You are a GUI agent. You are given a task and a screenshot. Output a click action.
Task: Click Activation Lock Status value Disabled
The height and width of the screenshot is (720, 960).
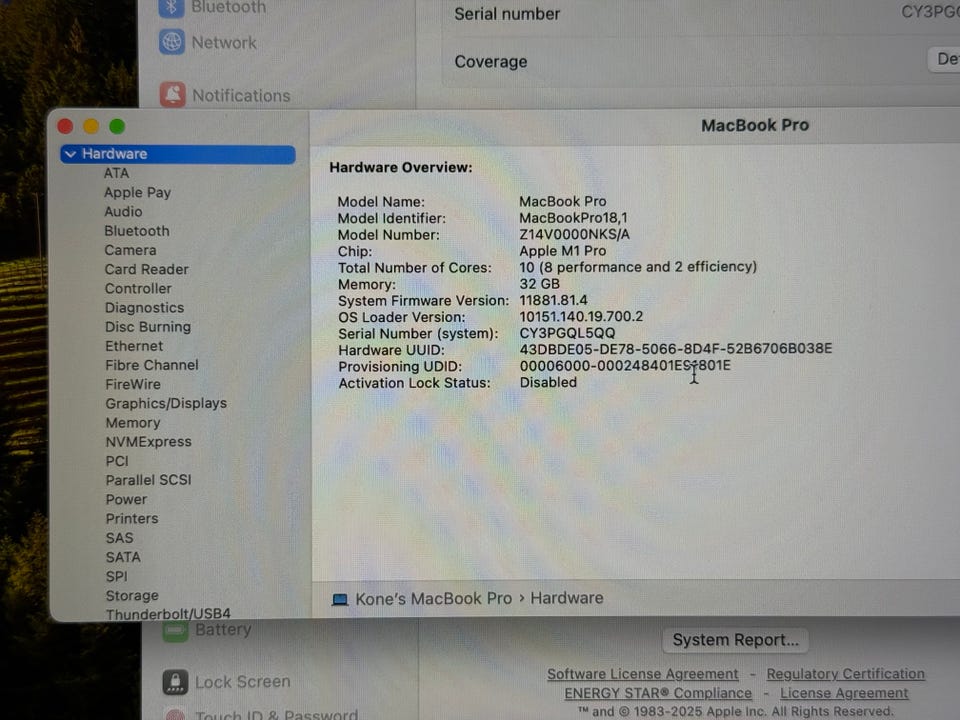click(548, 383)
